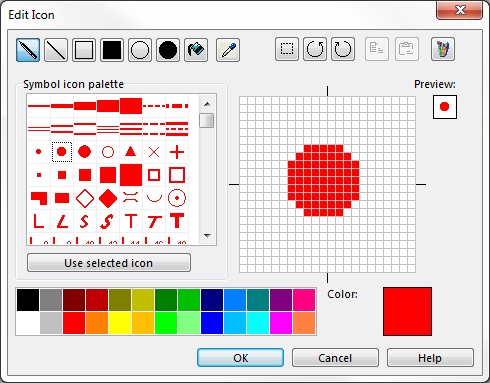This screenshot has height=383, width=490.
Task: Pick the selected medium dot symbol
Action: point(62,152)
